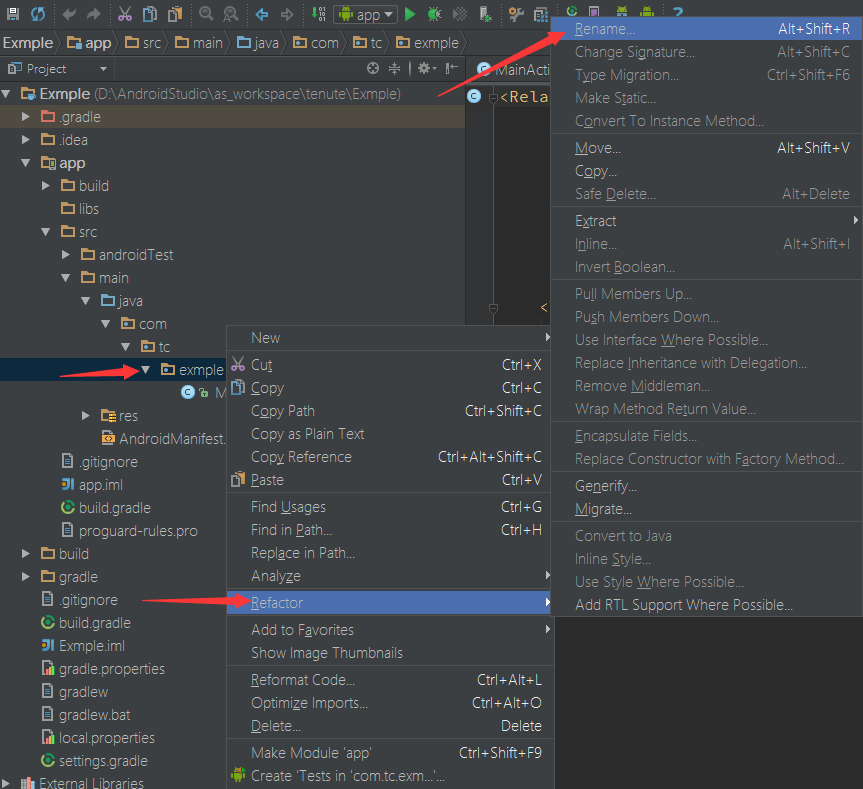
Task: Open the Project panel gear settings
Action: tap(427, 68)
